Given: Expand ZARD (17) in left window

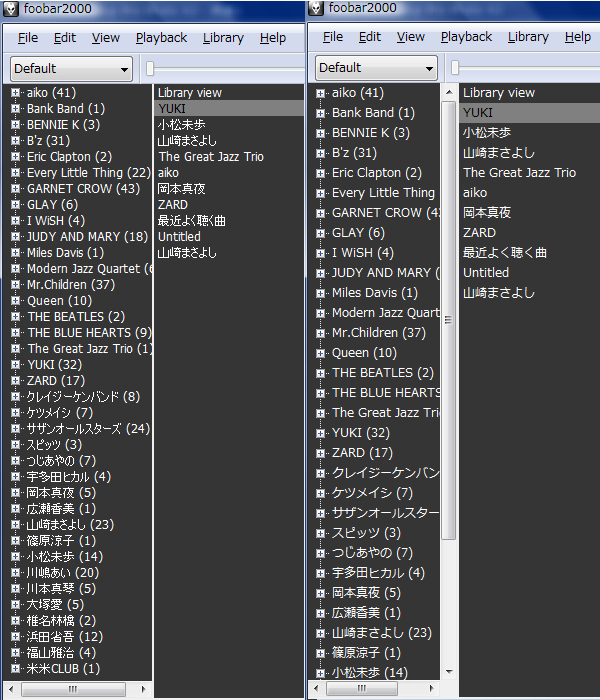Looking at the screenshot, I should click(x=16, y=381).
